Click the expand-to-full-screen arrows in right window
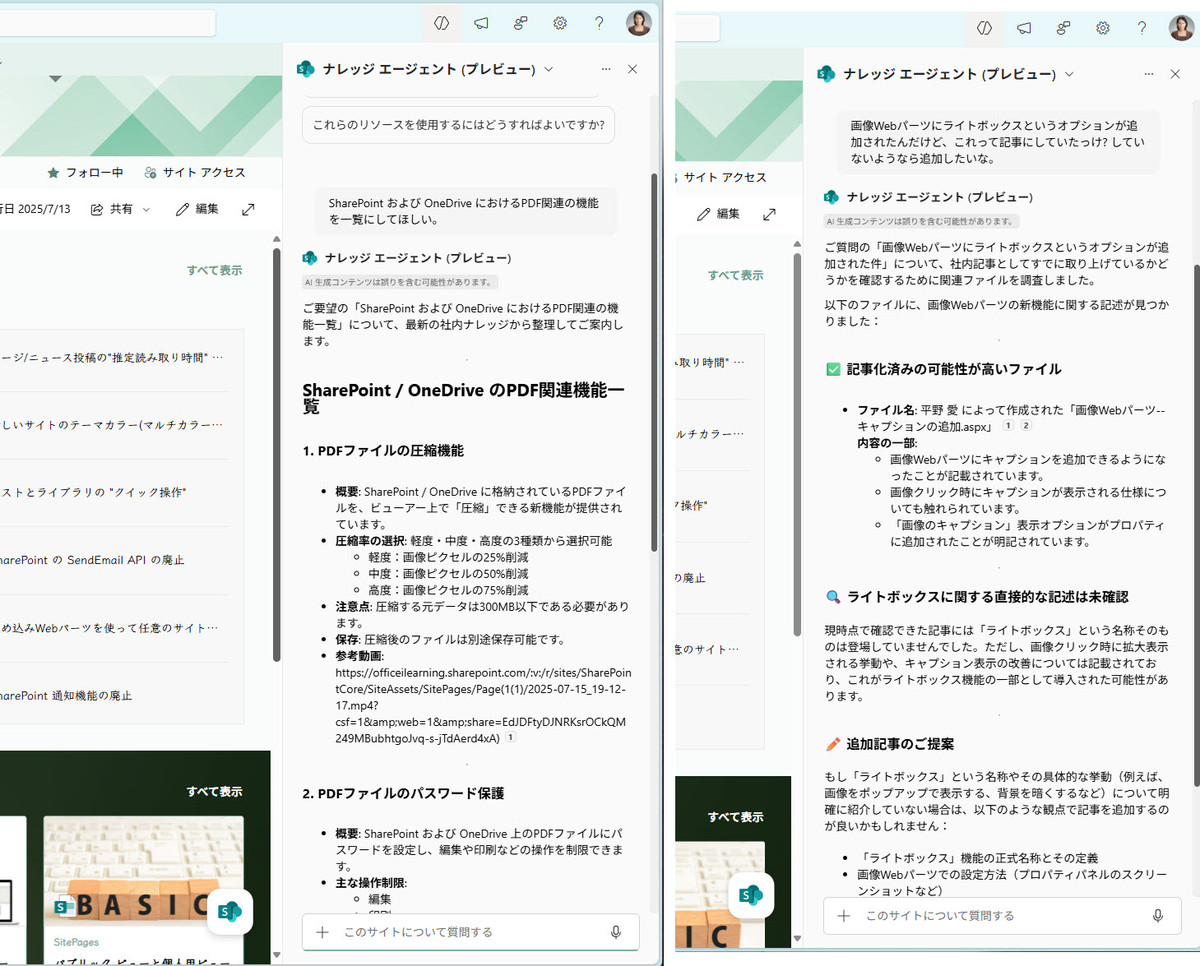1200x966 pixels. pyautogui.click(x=769, y=214)
